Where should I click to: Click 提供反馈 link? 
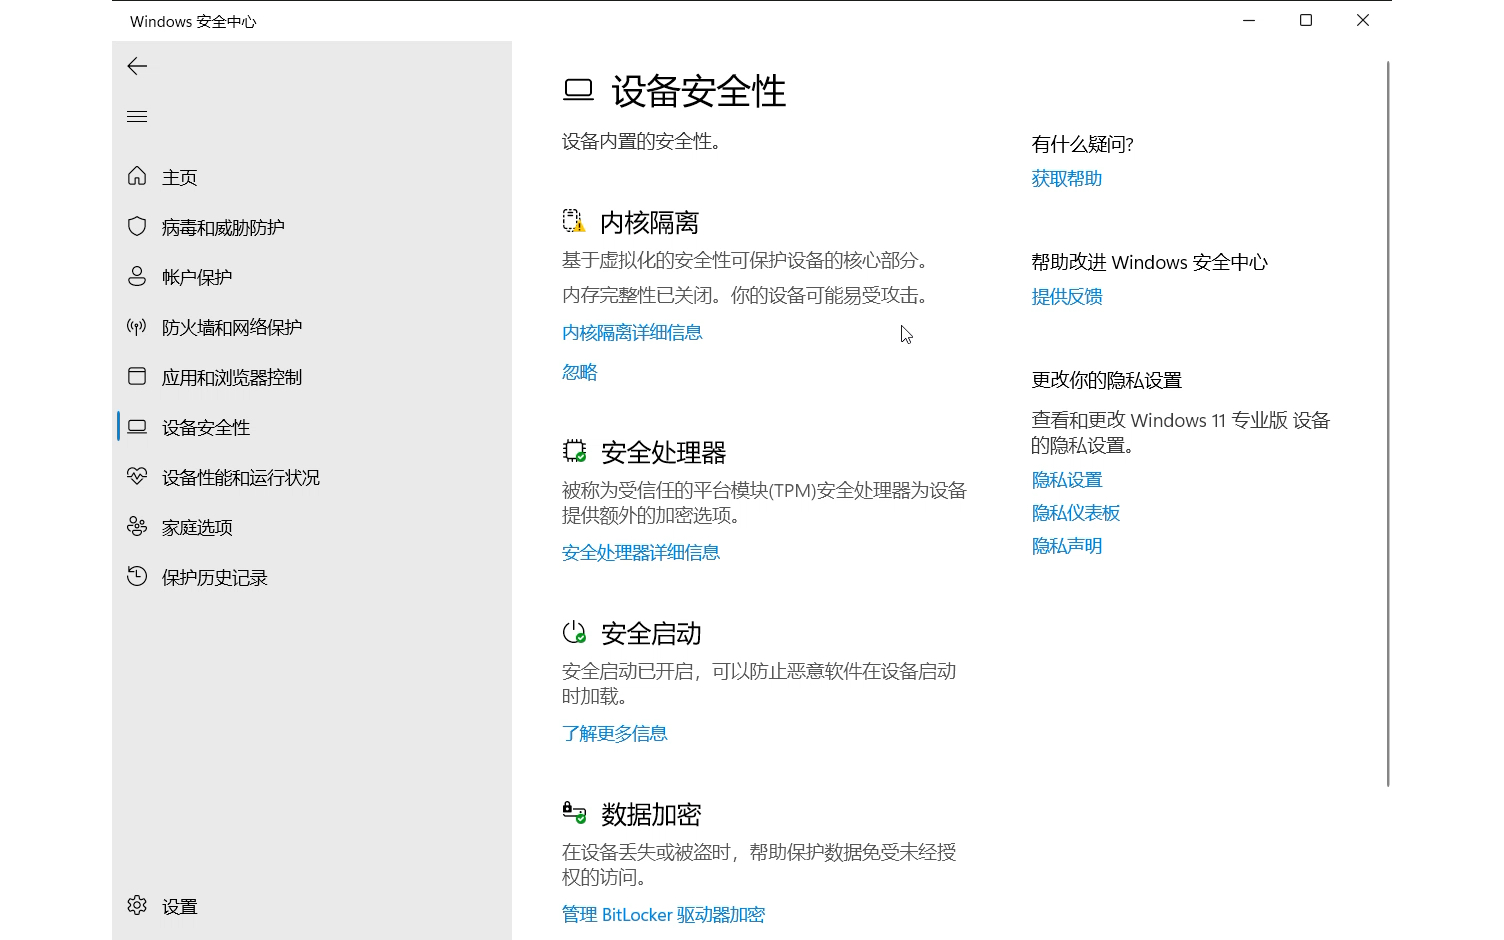pos(1067,296)
